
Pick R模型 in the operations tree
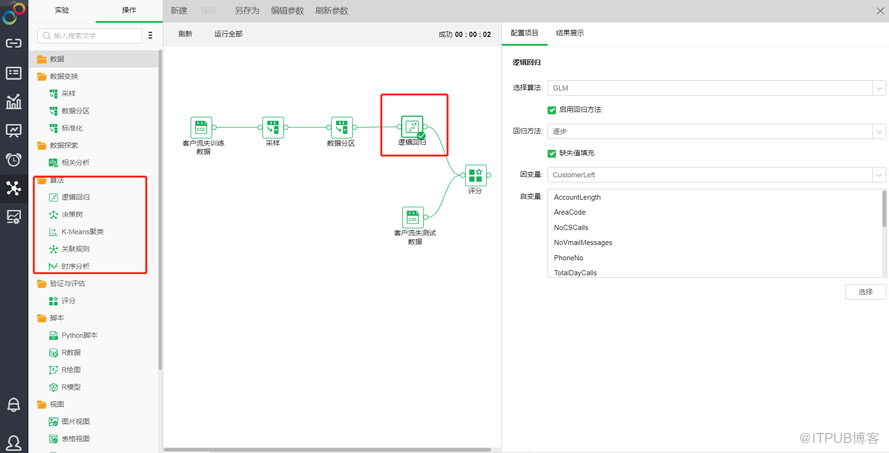[x=71, y=387]
